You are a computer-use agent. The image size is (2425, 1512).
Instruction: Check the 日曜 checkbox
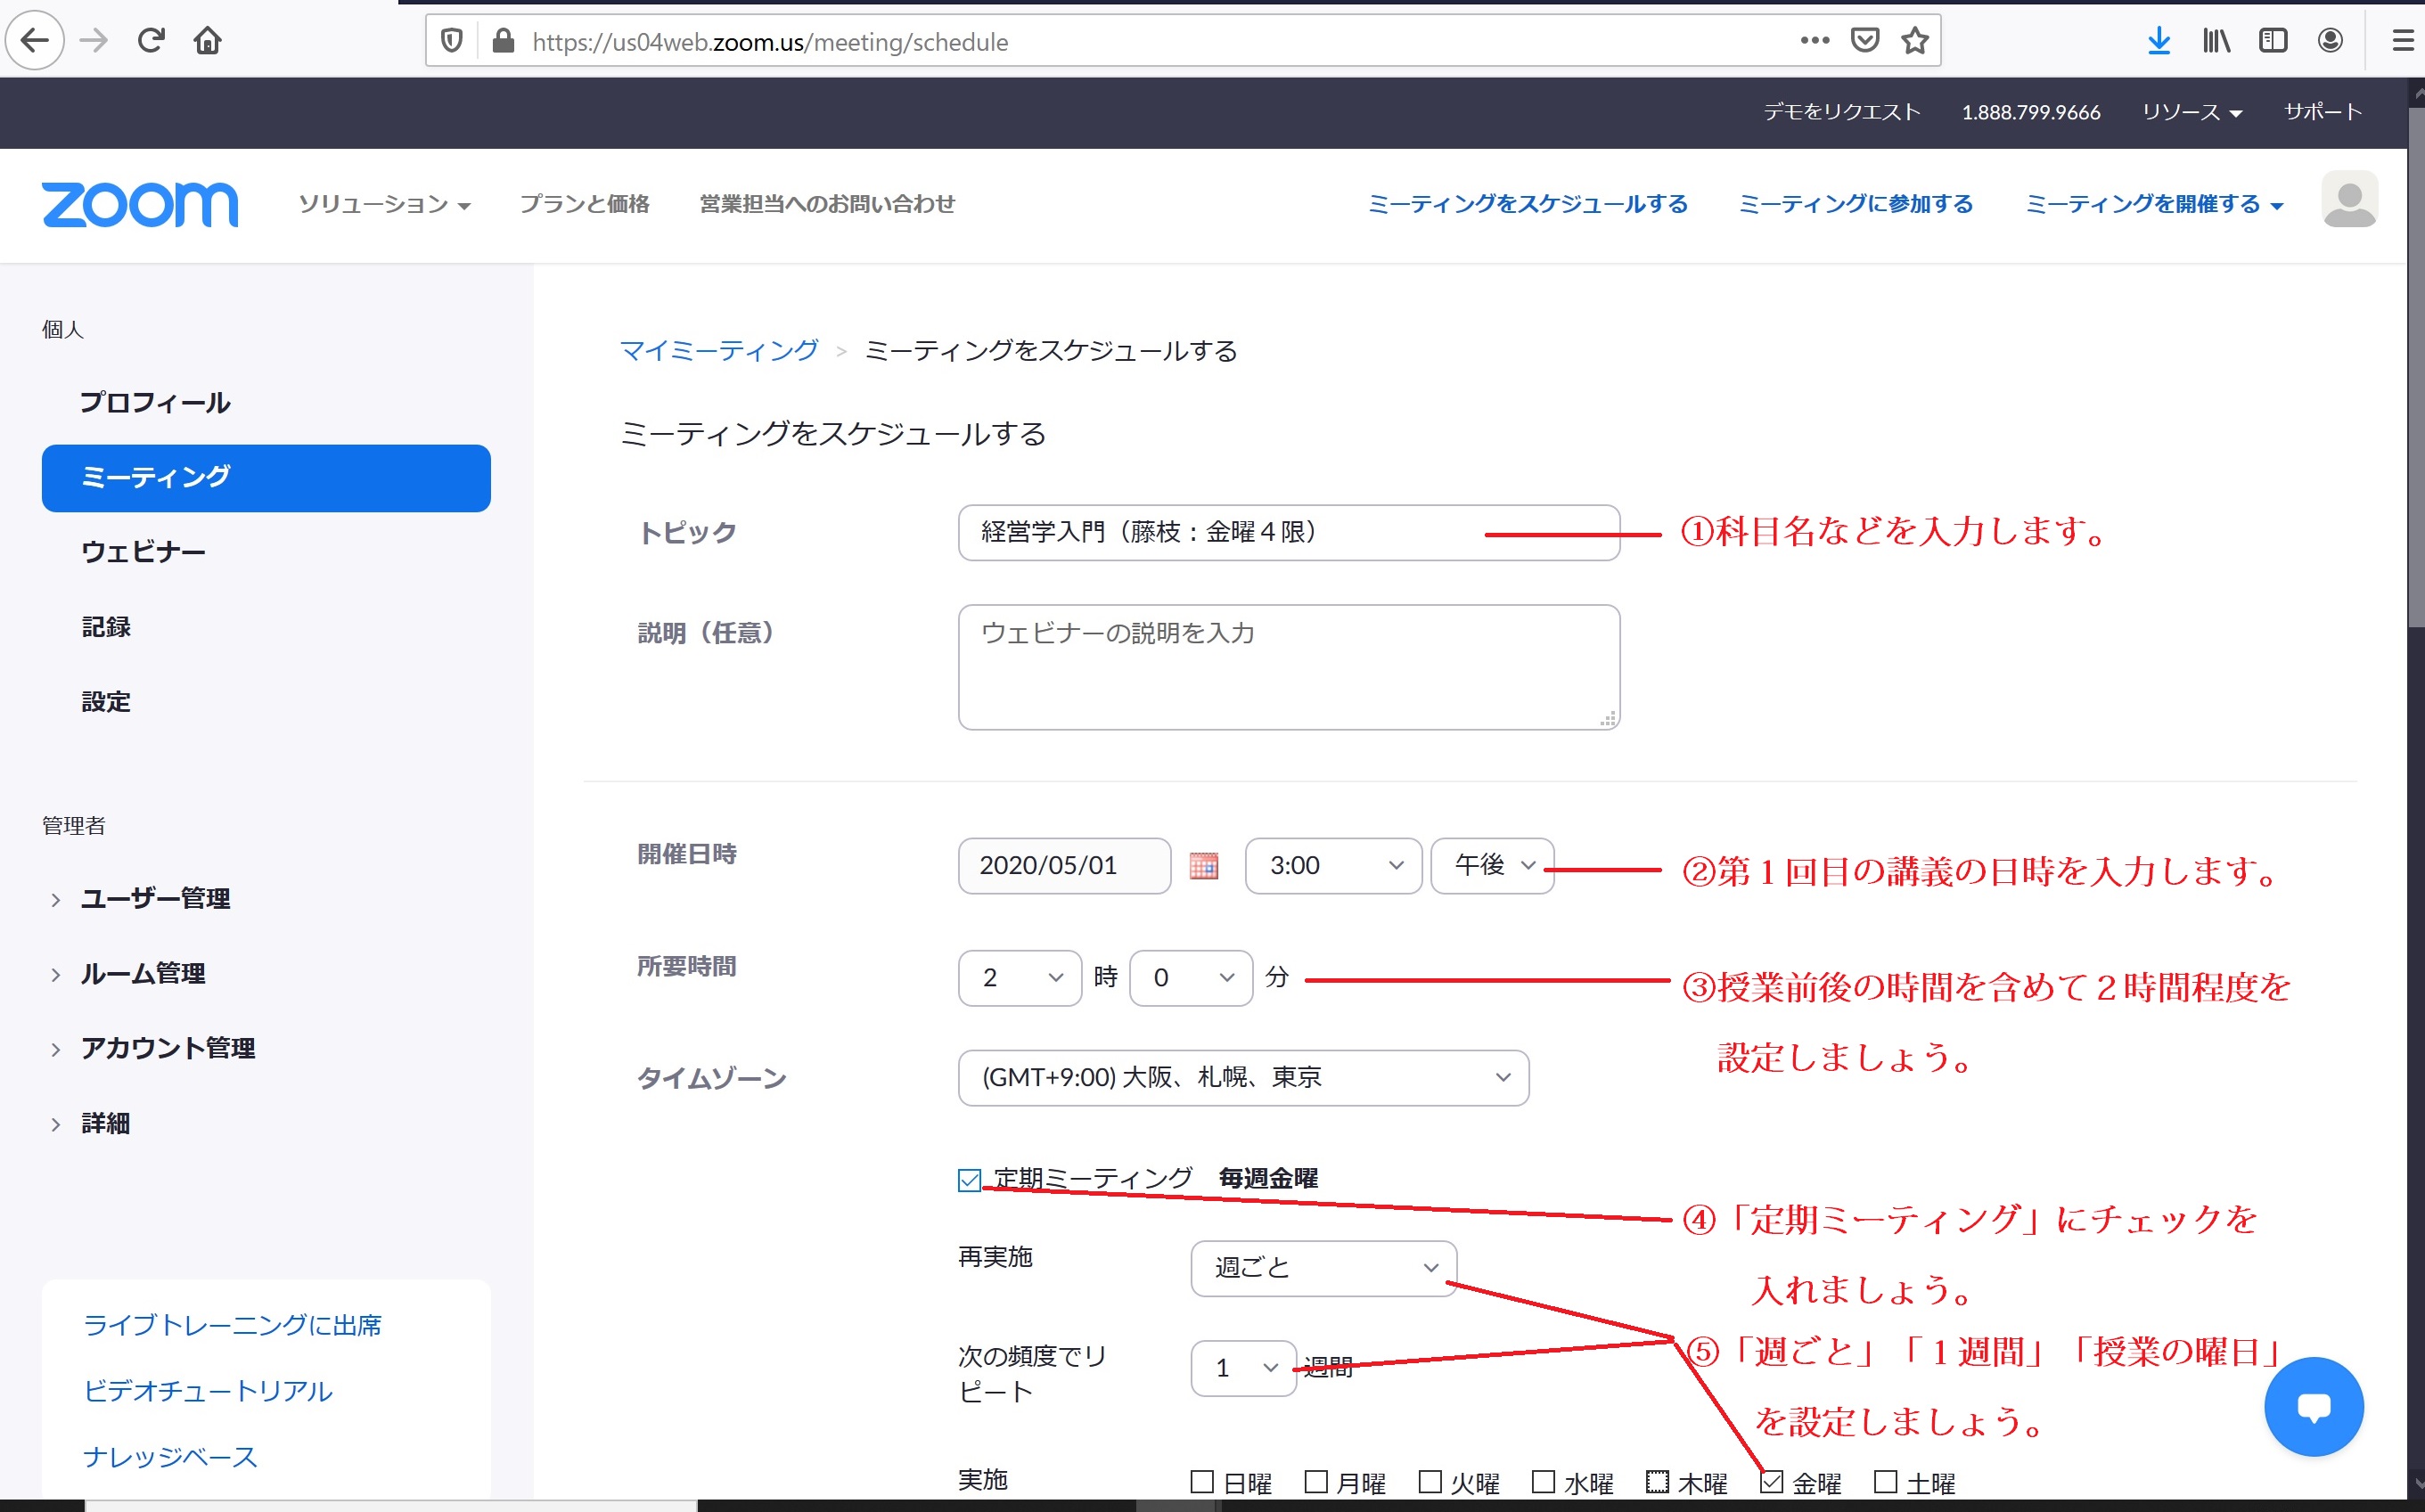pyautogui.click(x=1203, y=1482)
